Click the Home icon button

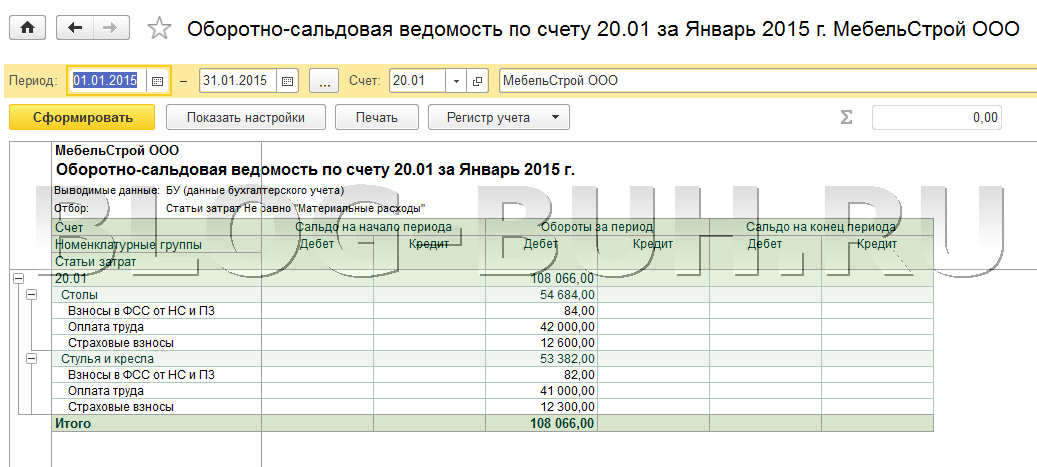(x=27, y=28)
